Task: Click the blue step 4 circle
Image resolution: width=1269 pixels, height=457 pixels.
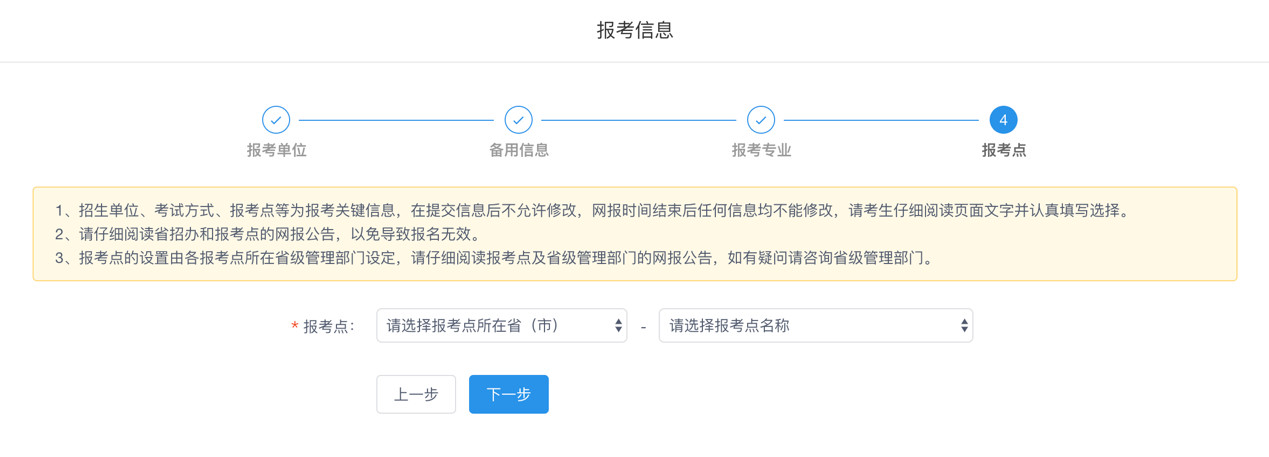Action: click(1003, 120)
